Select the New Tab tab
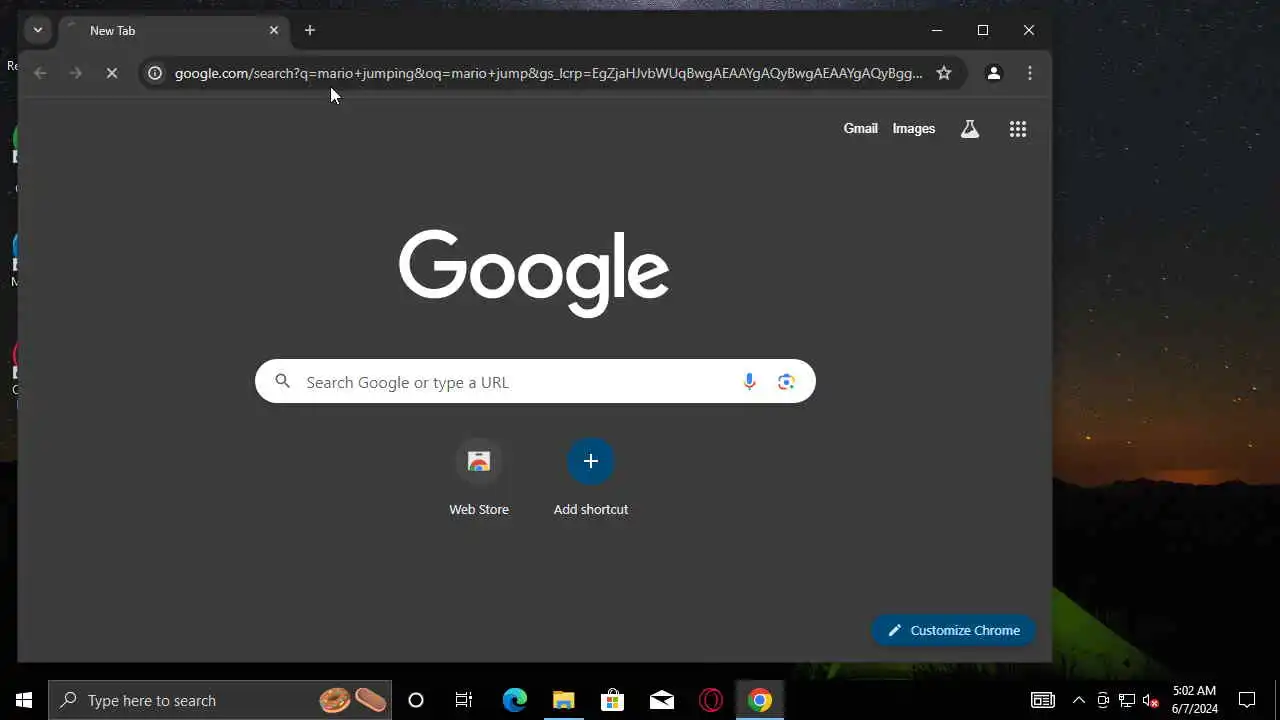 coord(173,30)
